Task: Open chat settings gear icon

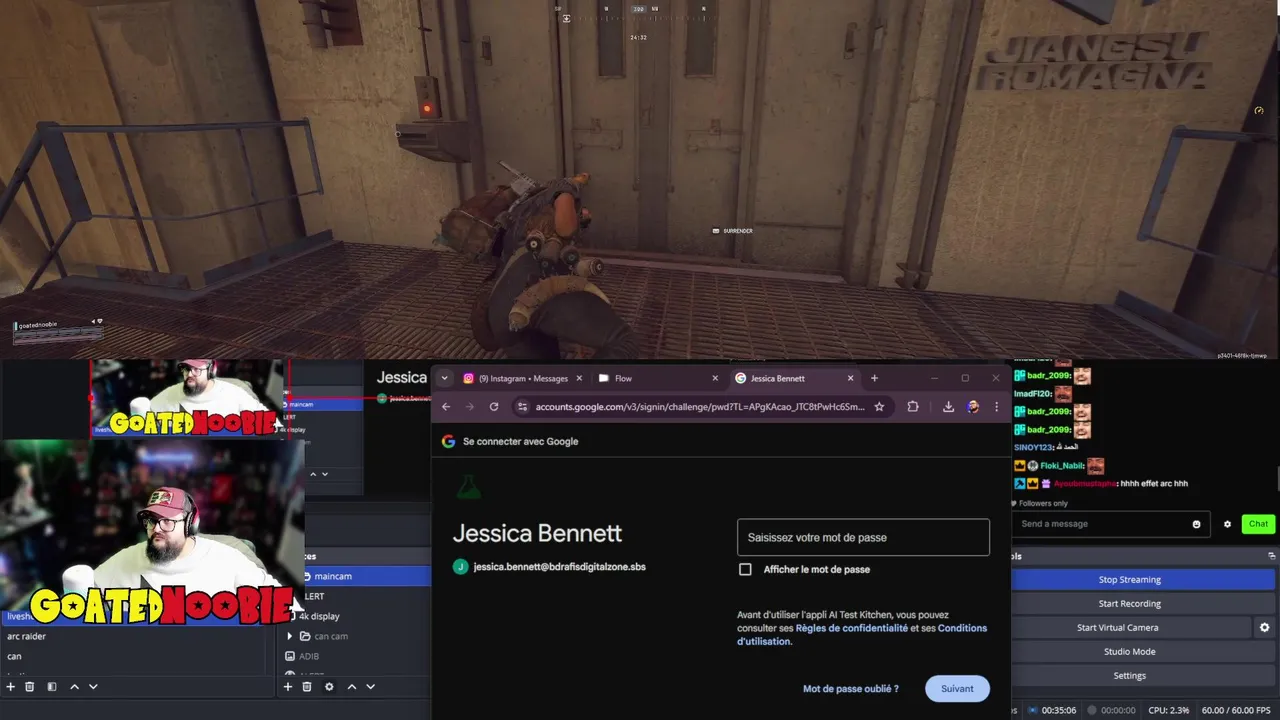Action: point(1227,524)
